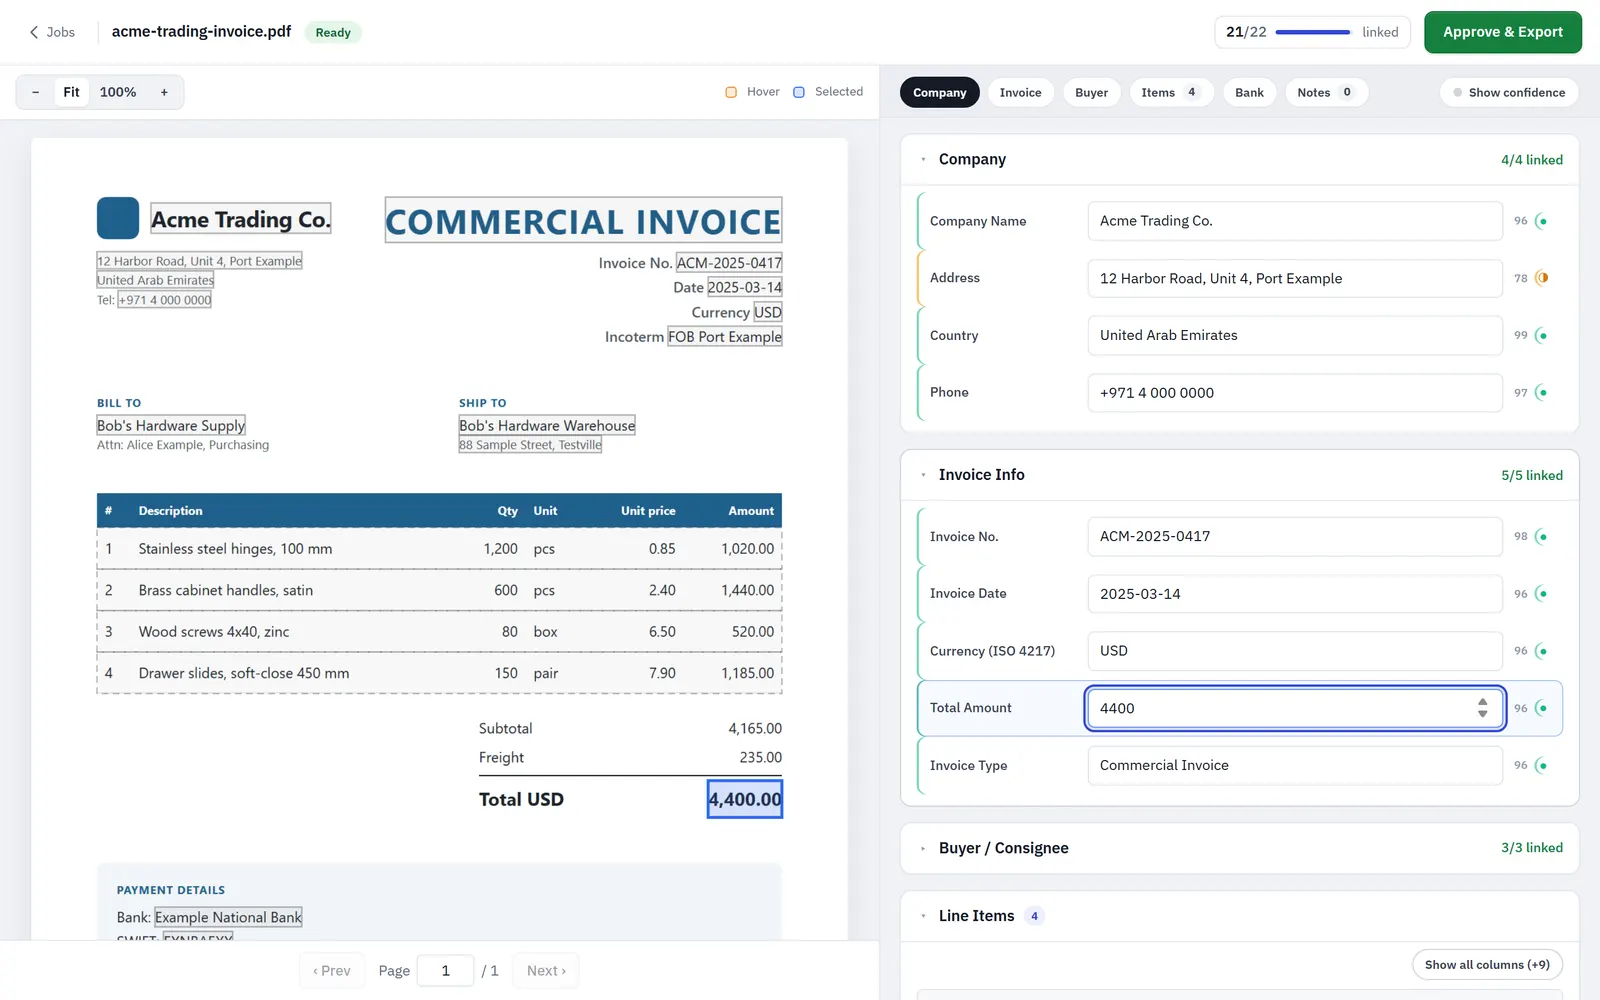This screenshot has height=1000, width=1600.
Task: Switch to the Invoice tab
Action: coord(1020,92)
